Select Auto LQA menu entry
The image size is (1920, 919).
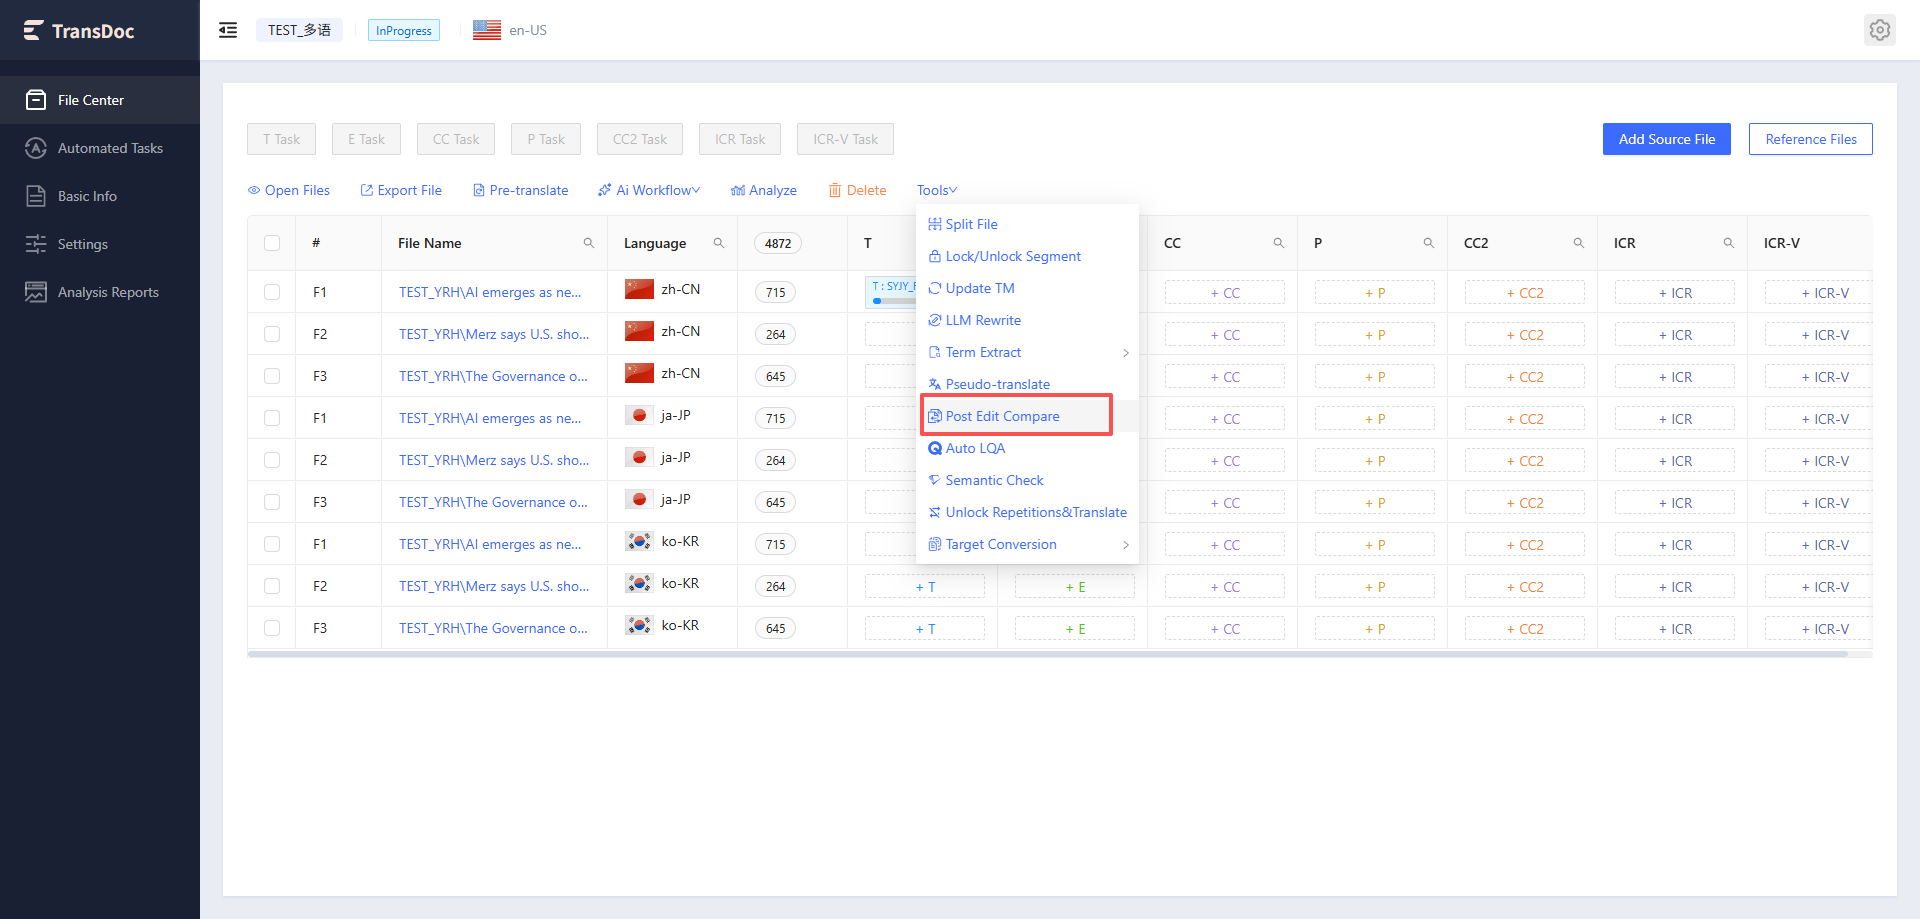point(1027,448)
